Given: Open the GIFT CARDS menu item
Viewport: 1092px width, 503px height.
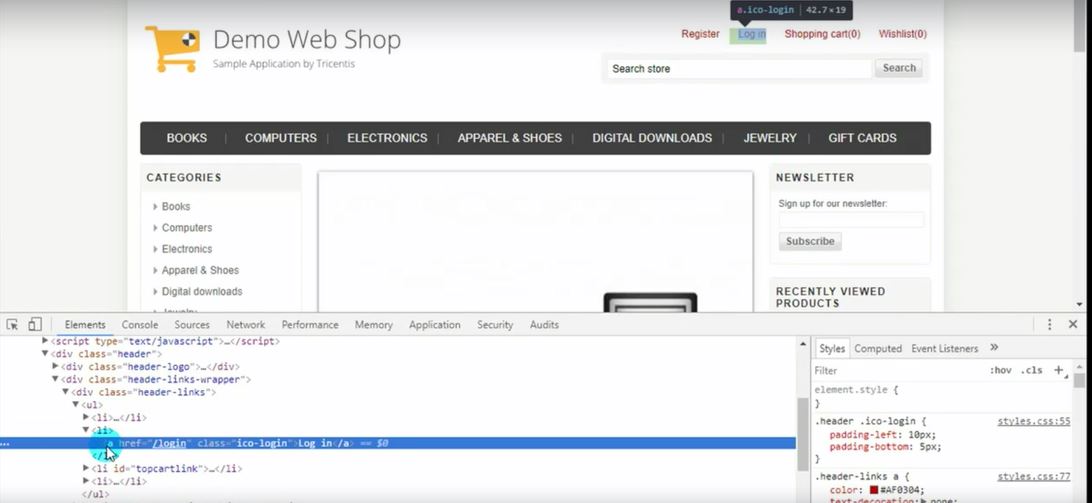Looking at the screenshot, I should pyautogui.click(x=862, y=138).
